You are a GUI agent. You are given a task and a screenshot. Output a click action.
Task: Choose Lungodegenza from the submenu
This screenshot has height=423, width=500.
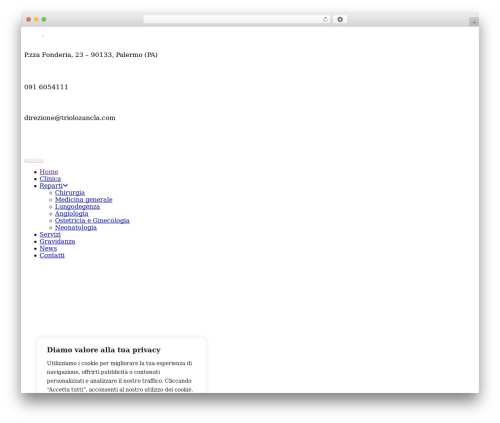click(77, 206)
